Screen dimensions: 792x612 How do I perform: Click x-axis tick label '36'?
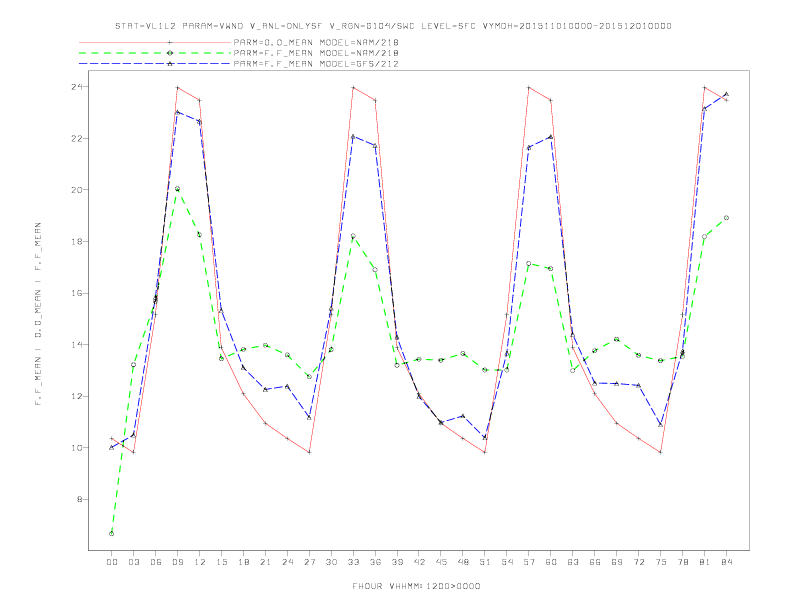(x=375, y=562)
